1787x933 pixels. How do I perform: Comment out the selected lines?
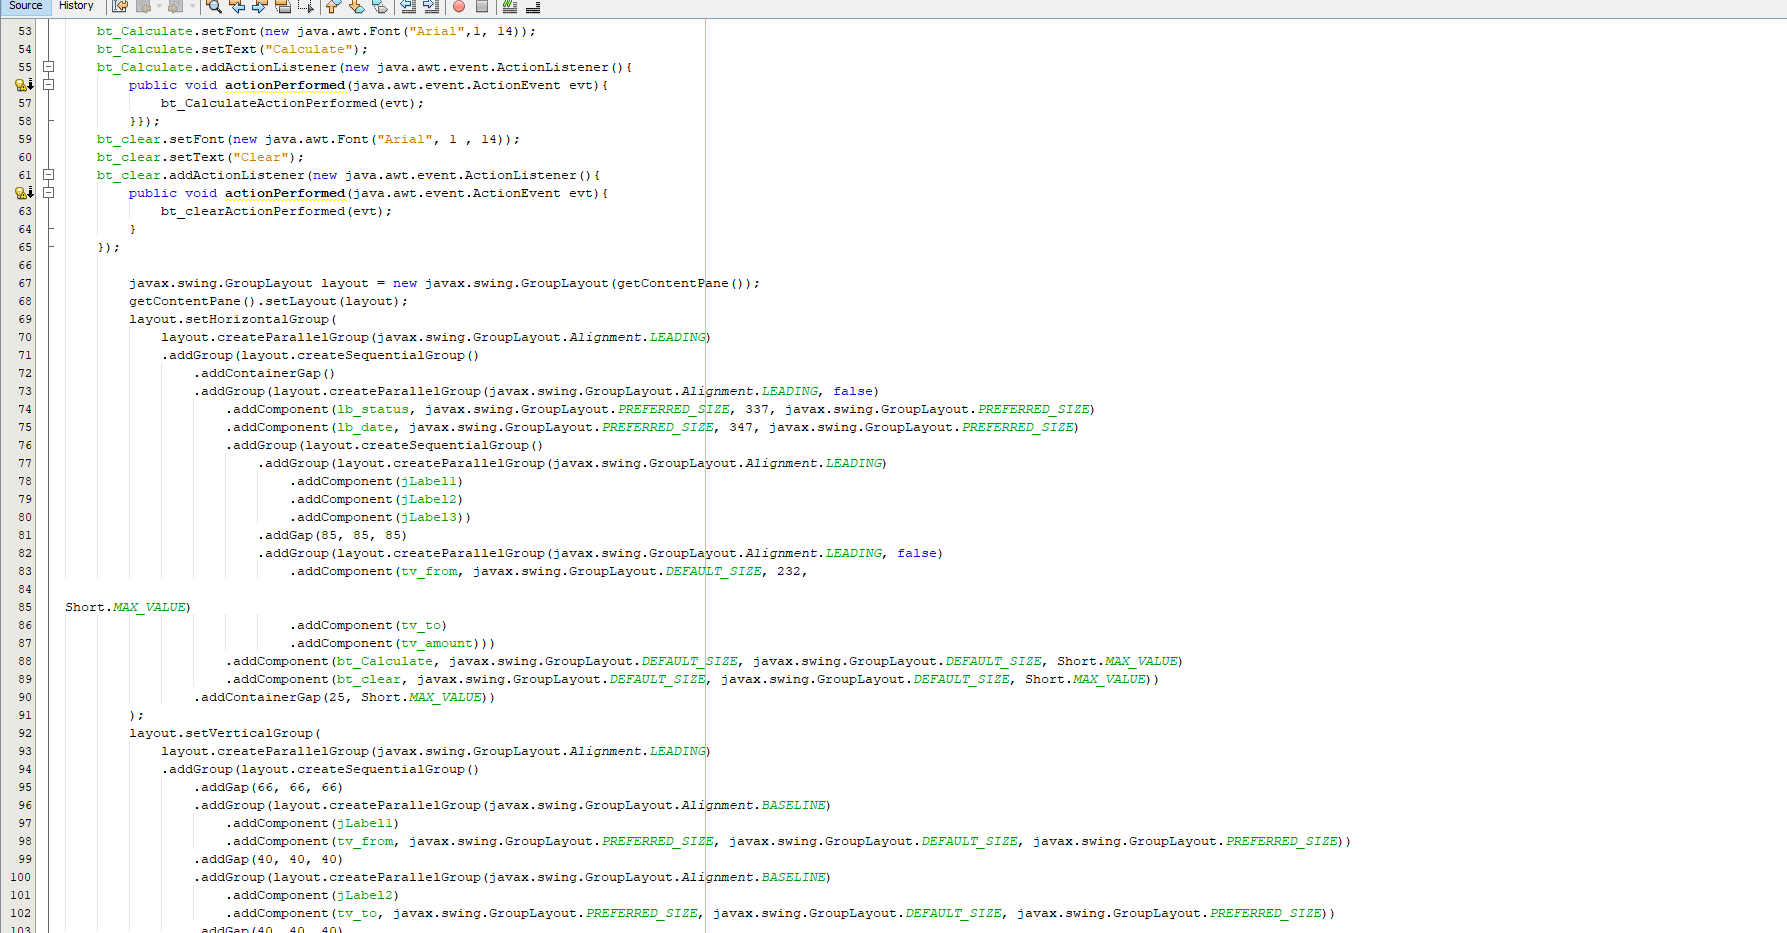510,7
